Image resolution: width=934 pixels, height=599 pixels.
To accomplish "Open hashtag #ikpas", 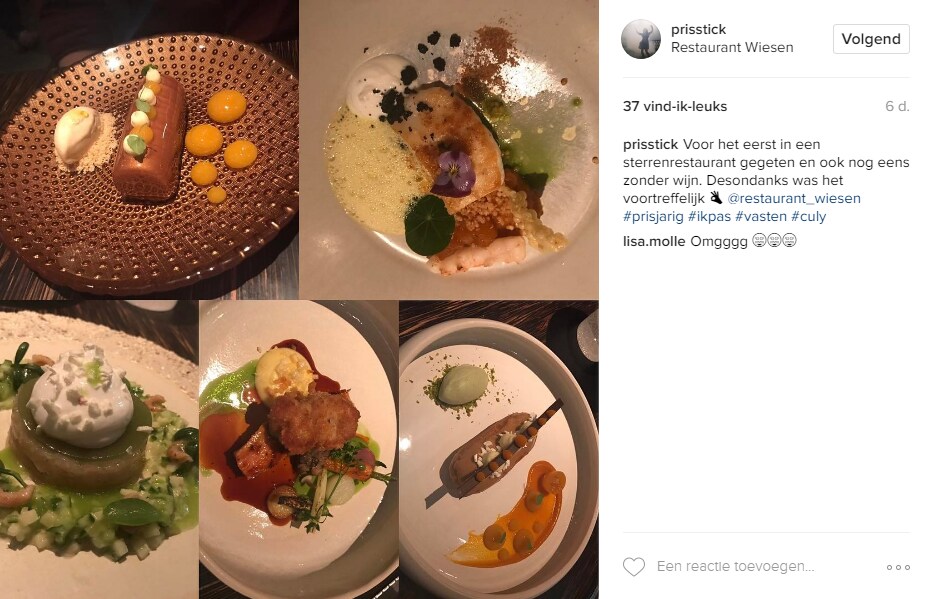I will coord(709,216).
